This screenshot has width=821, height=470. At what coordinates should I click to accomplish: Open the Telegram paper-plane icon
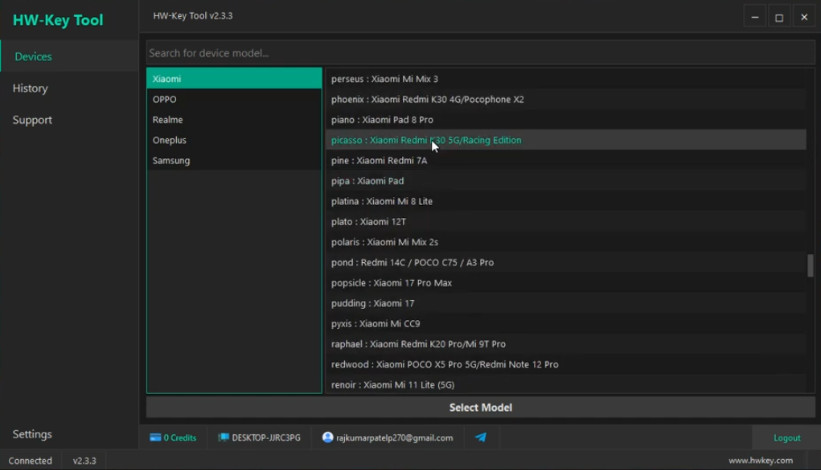(x=481, y=437)
